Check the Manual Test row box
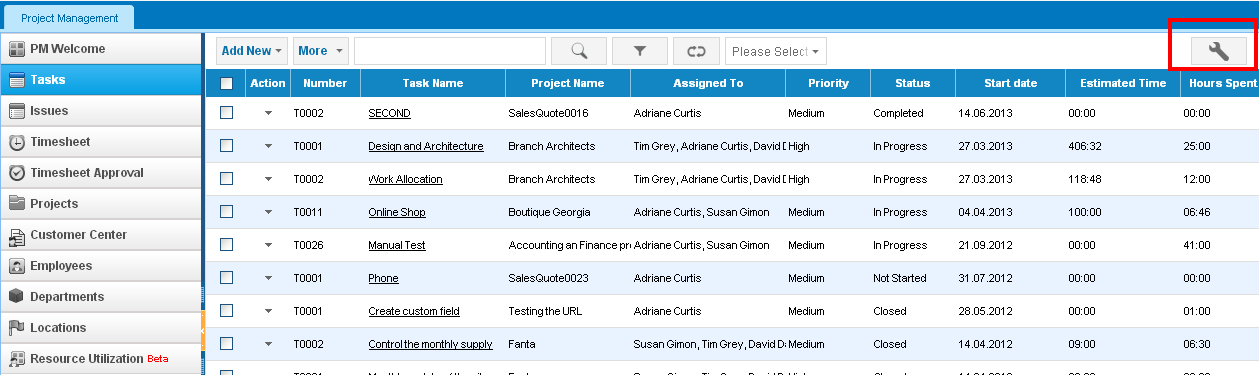Viewport: 1259px width, 375px height. [x=226, y=245]
